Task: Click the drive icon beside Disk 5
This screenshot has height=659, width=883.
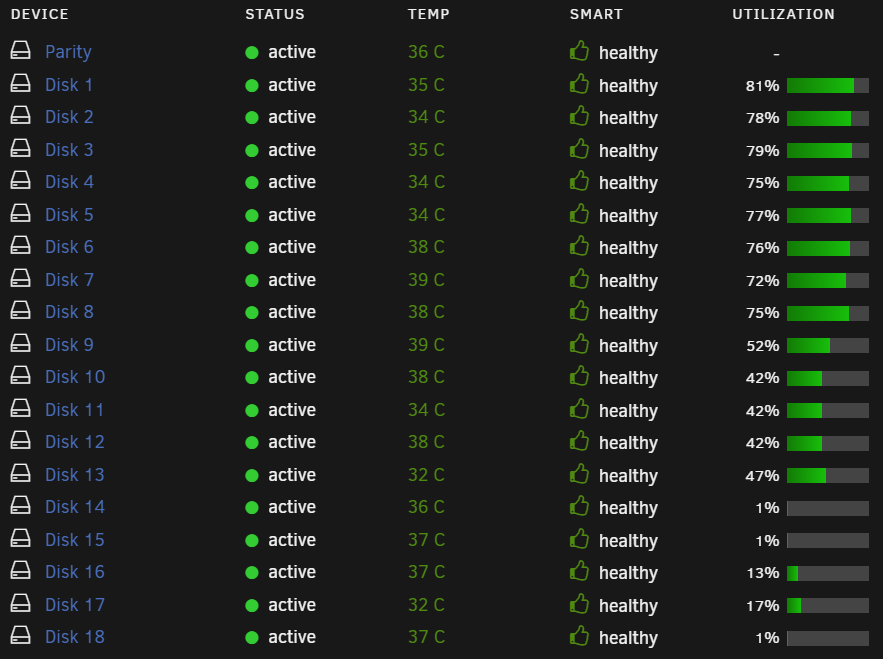Action: [x=21, y=213]
